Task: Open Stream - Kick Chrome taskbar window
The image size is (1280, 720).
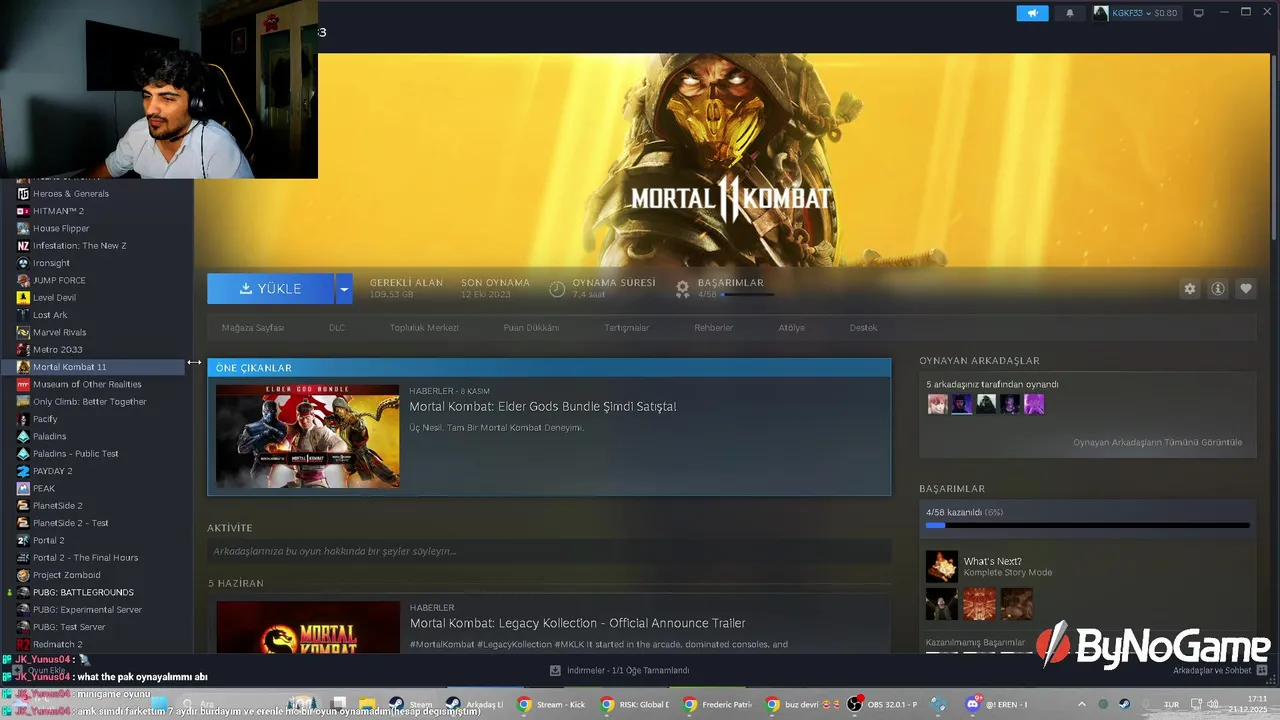Action: 550,704
